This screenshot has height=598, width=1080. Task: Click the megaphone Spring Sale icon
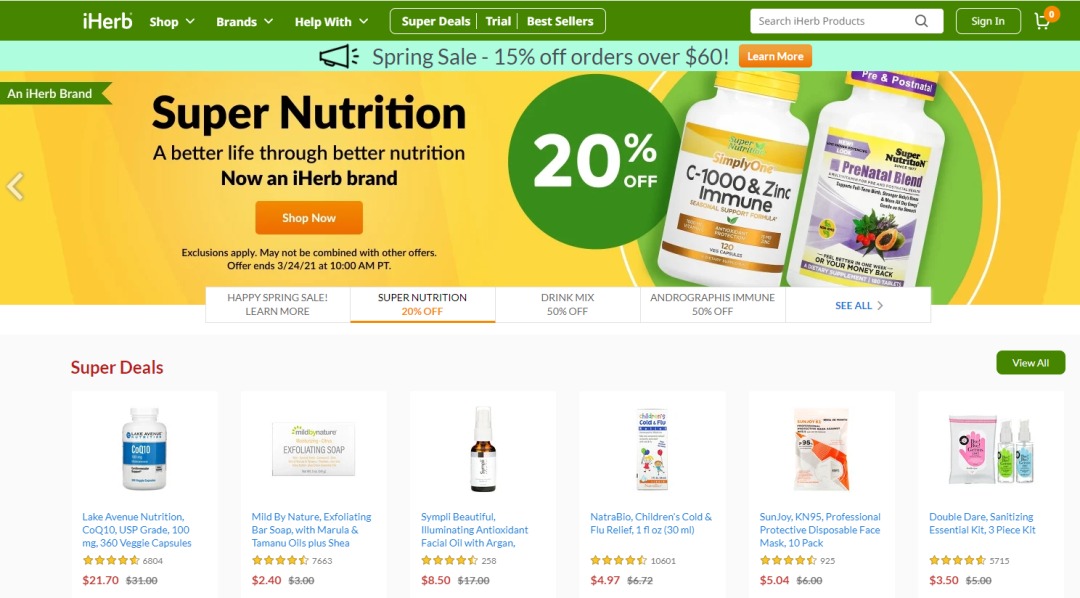coord(339,56)
